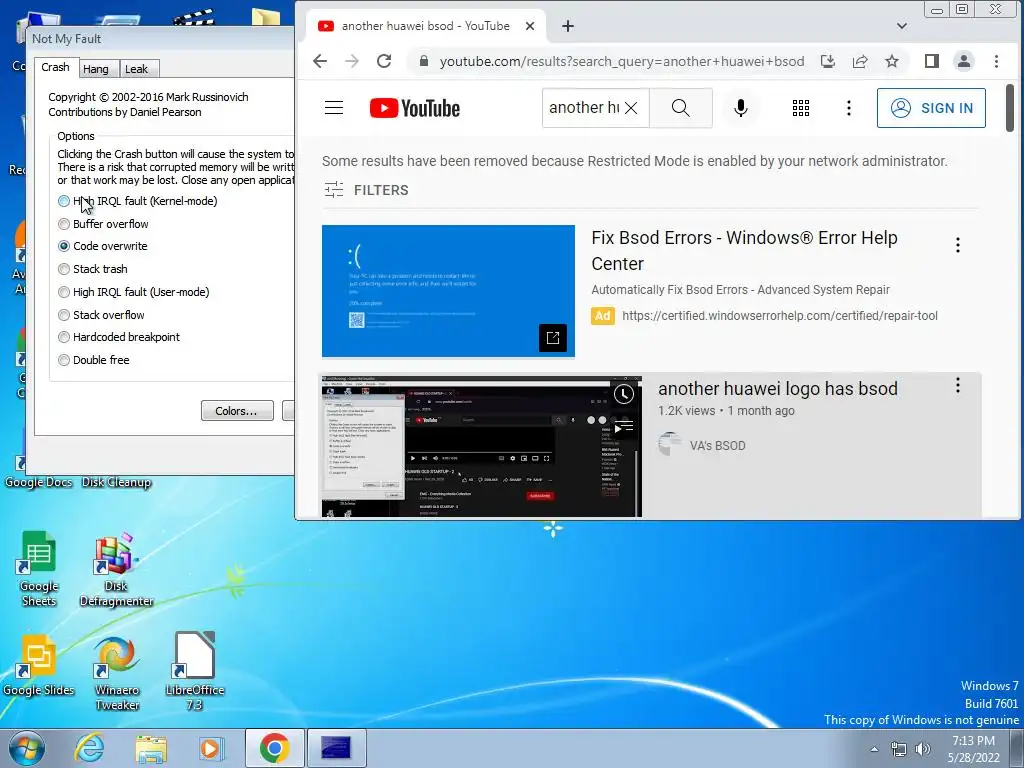The height and width of the screenshot is (768, 1024).
Task: Open Google Slides desktop shortcut
Action: [x=39, y=666]
